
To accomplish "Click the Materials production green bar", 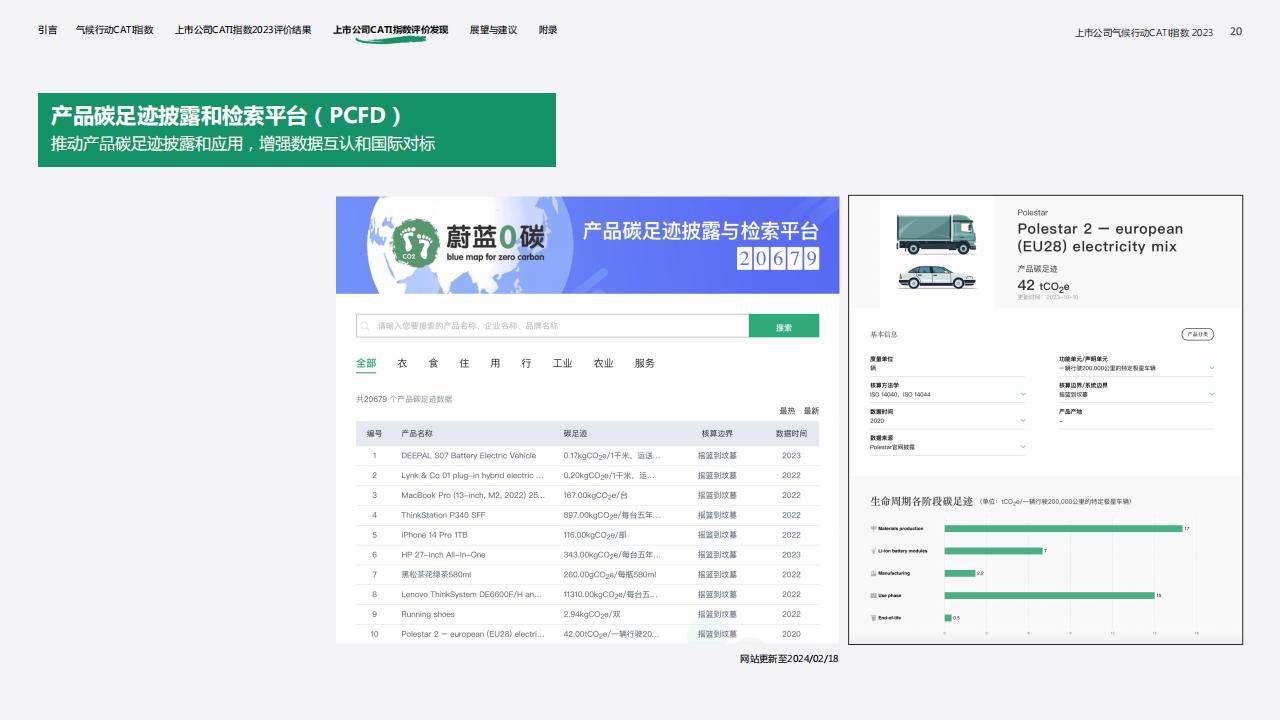I will [1063, 528].
